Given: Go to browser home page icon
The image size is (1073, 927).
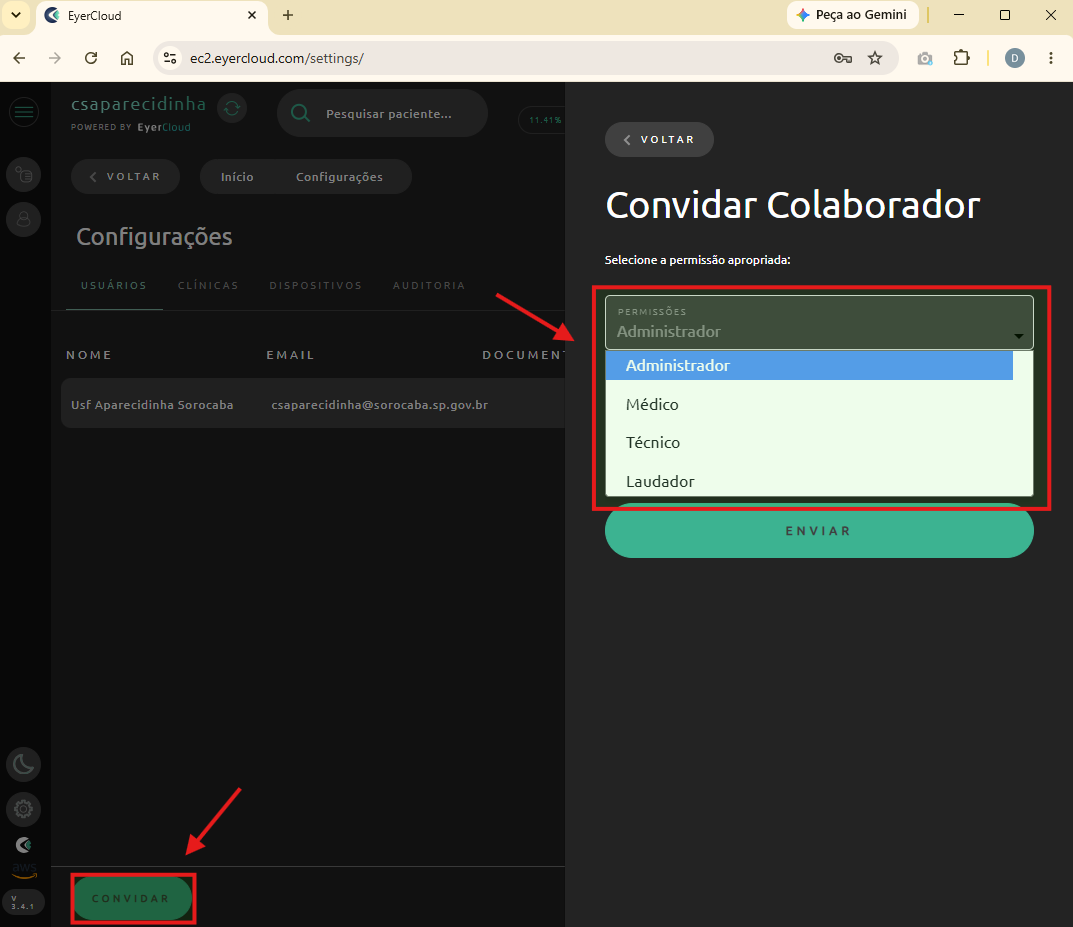Looking at the screenshot, I should coord(127,58).
